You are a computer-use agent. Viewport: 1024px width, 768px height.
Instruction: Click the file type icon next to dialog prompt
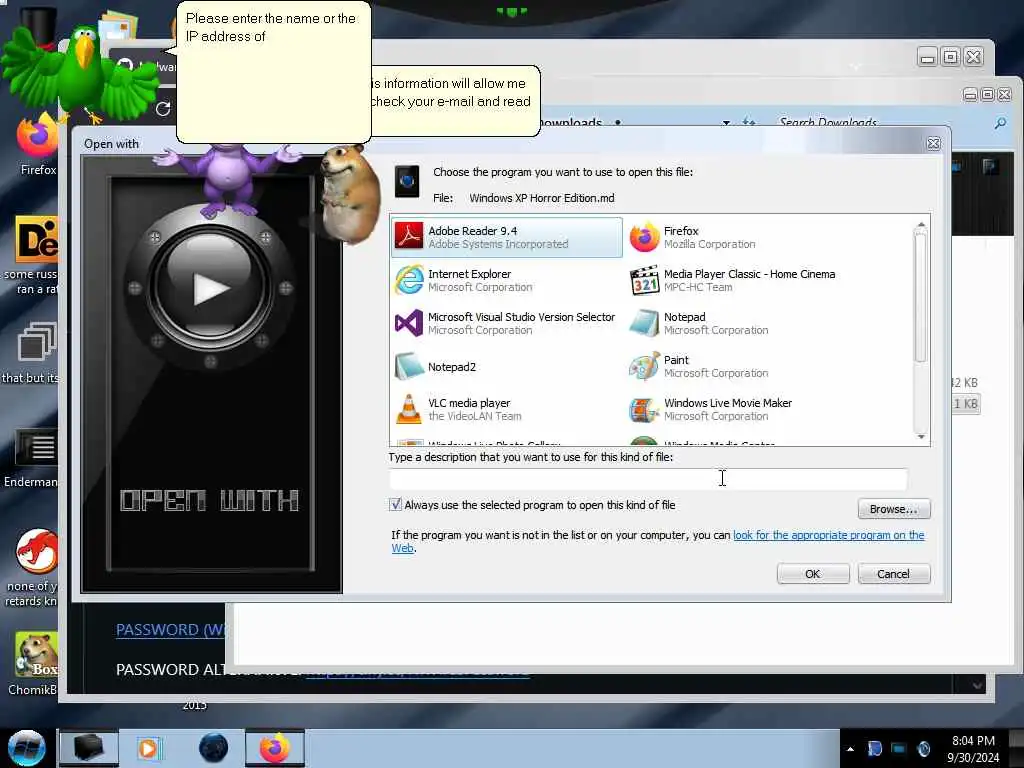[x=407, y=181]
